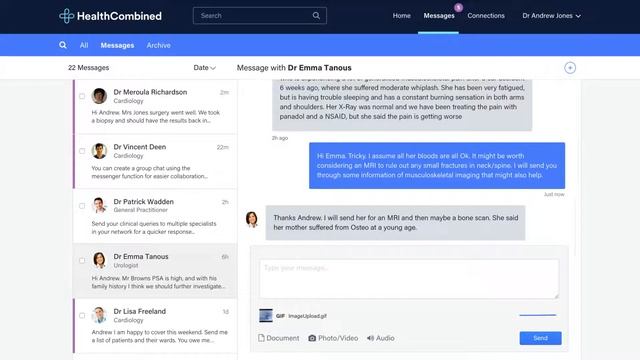The width and height of the screenshot is (640, 360).
Task: Click the ImageUpload.gif thumbnail
Action: tap(266, 316)
